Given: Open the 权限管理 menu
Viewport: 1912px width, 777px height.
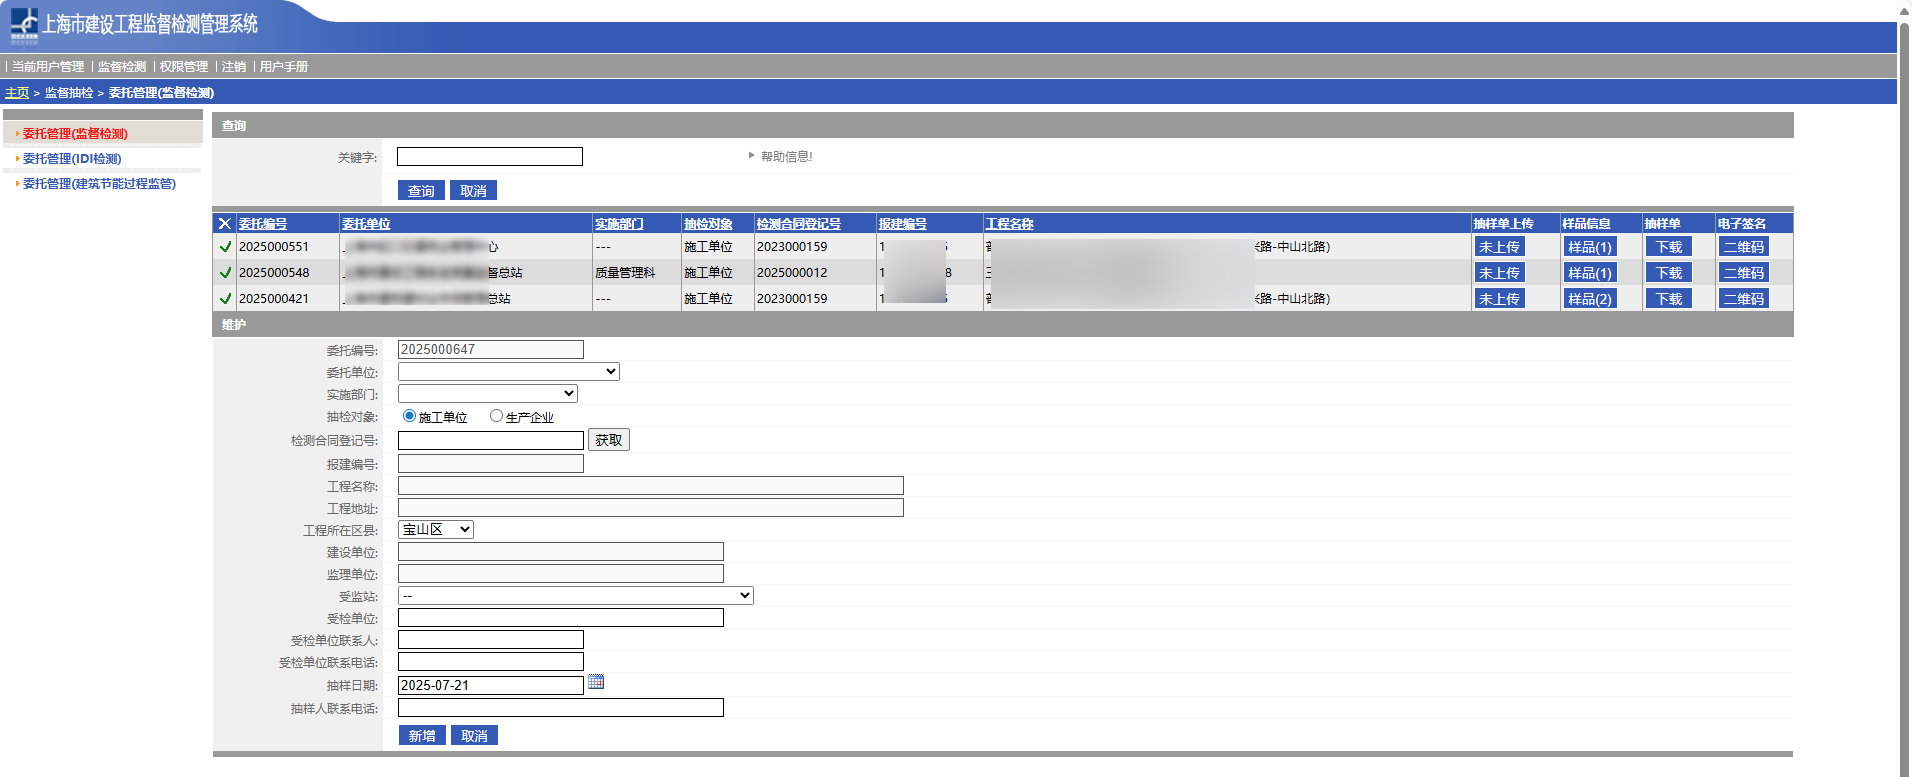Looking at the screenshot, I should tap(184, 67).
